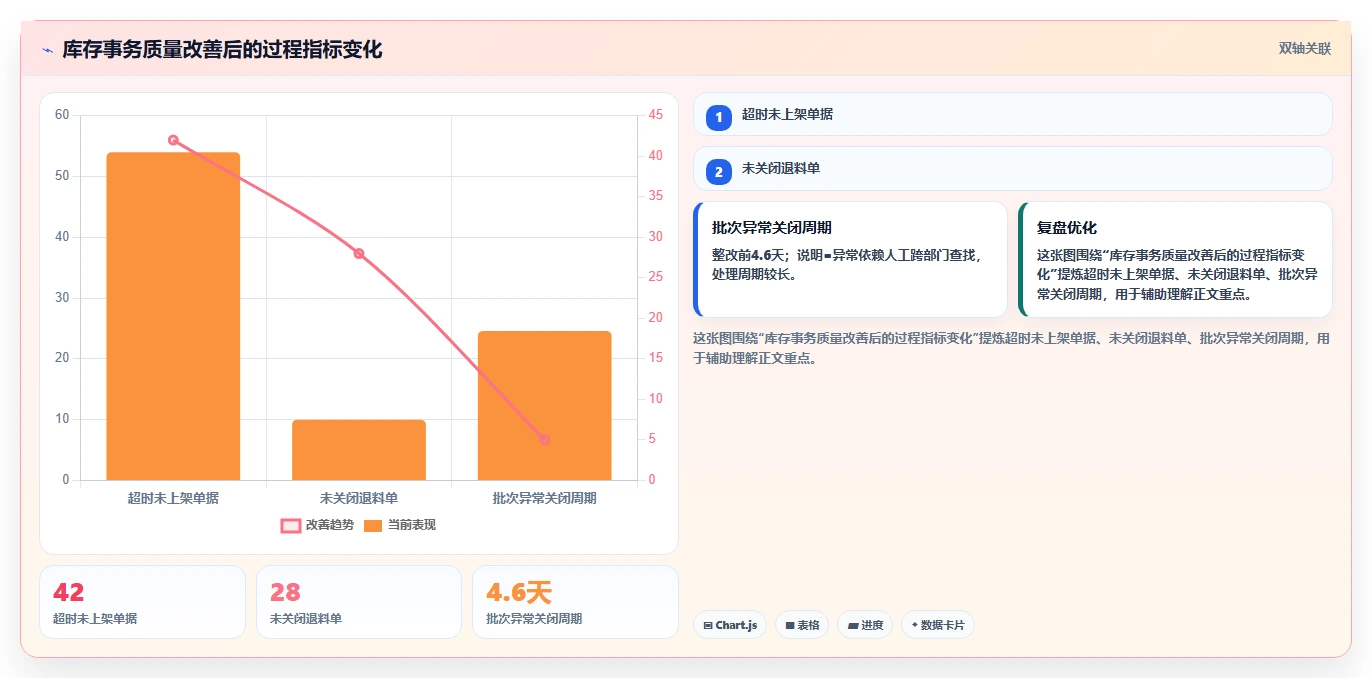
Task: Click the 4.6天 stat card
Action: [575, 602]
